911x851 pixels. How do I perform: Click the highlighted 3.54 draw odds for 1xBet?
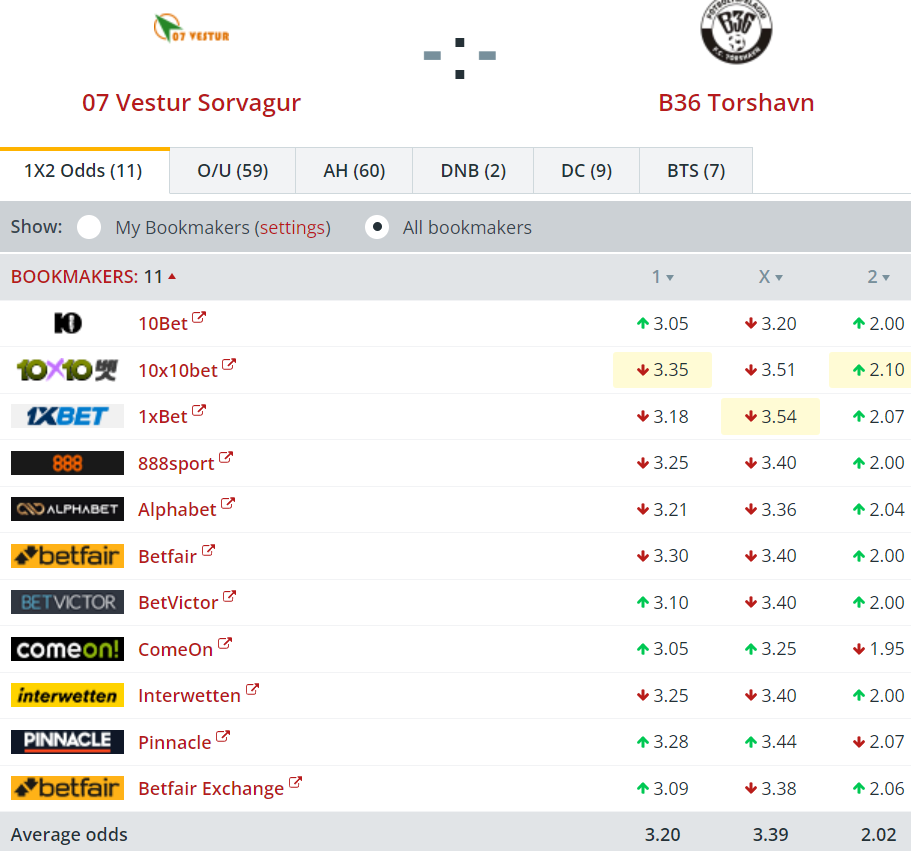click(770, 416)
